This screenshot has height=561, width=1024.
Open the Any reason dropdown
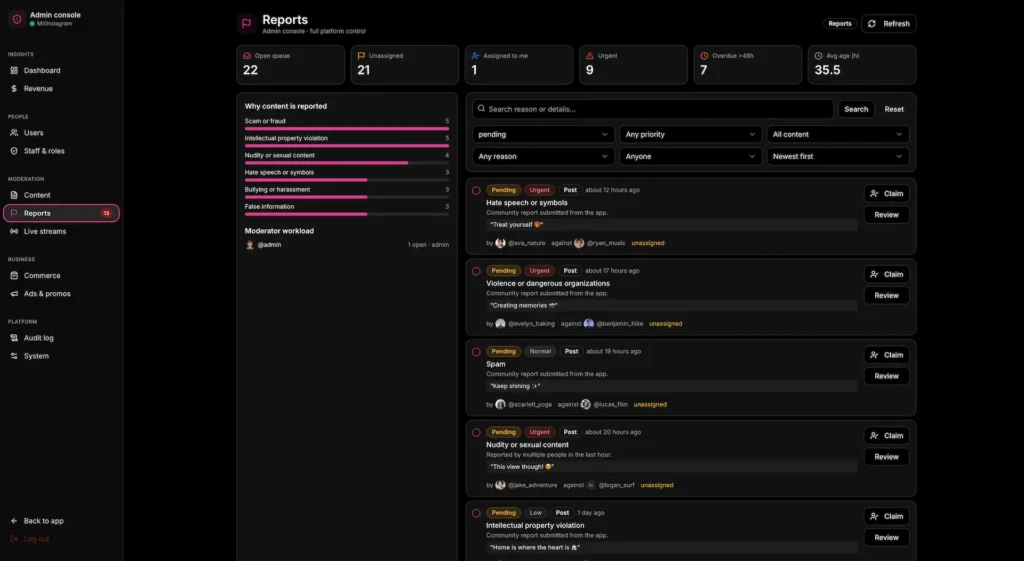coord(543,157)
